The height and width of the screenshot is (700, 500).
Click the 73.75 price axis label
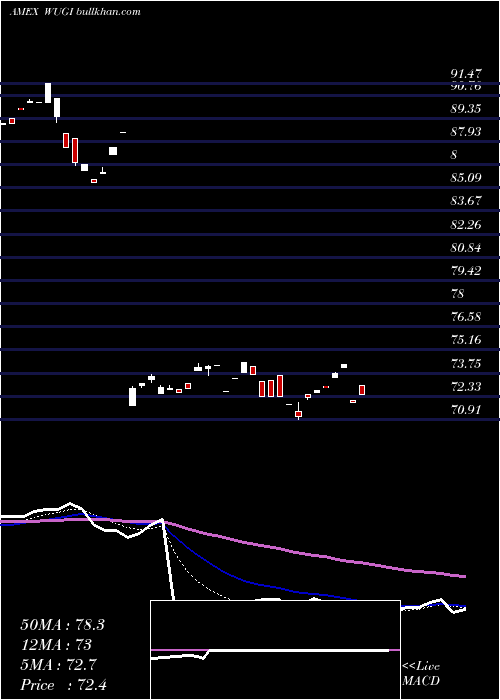click(466, 363)
